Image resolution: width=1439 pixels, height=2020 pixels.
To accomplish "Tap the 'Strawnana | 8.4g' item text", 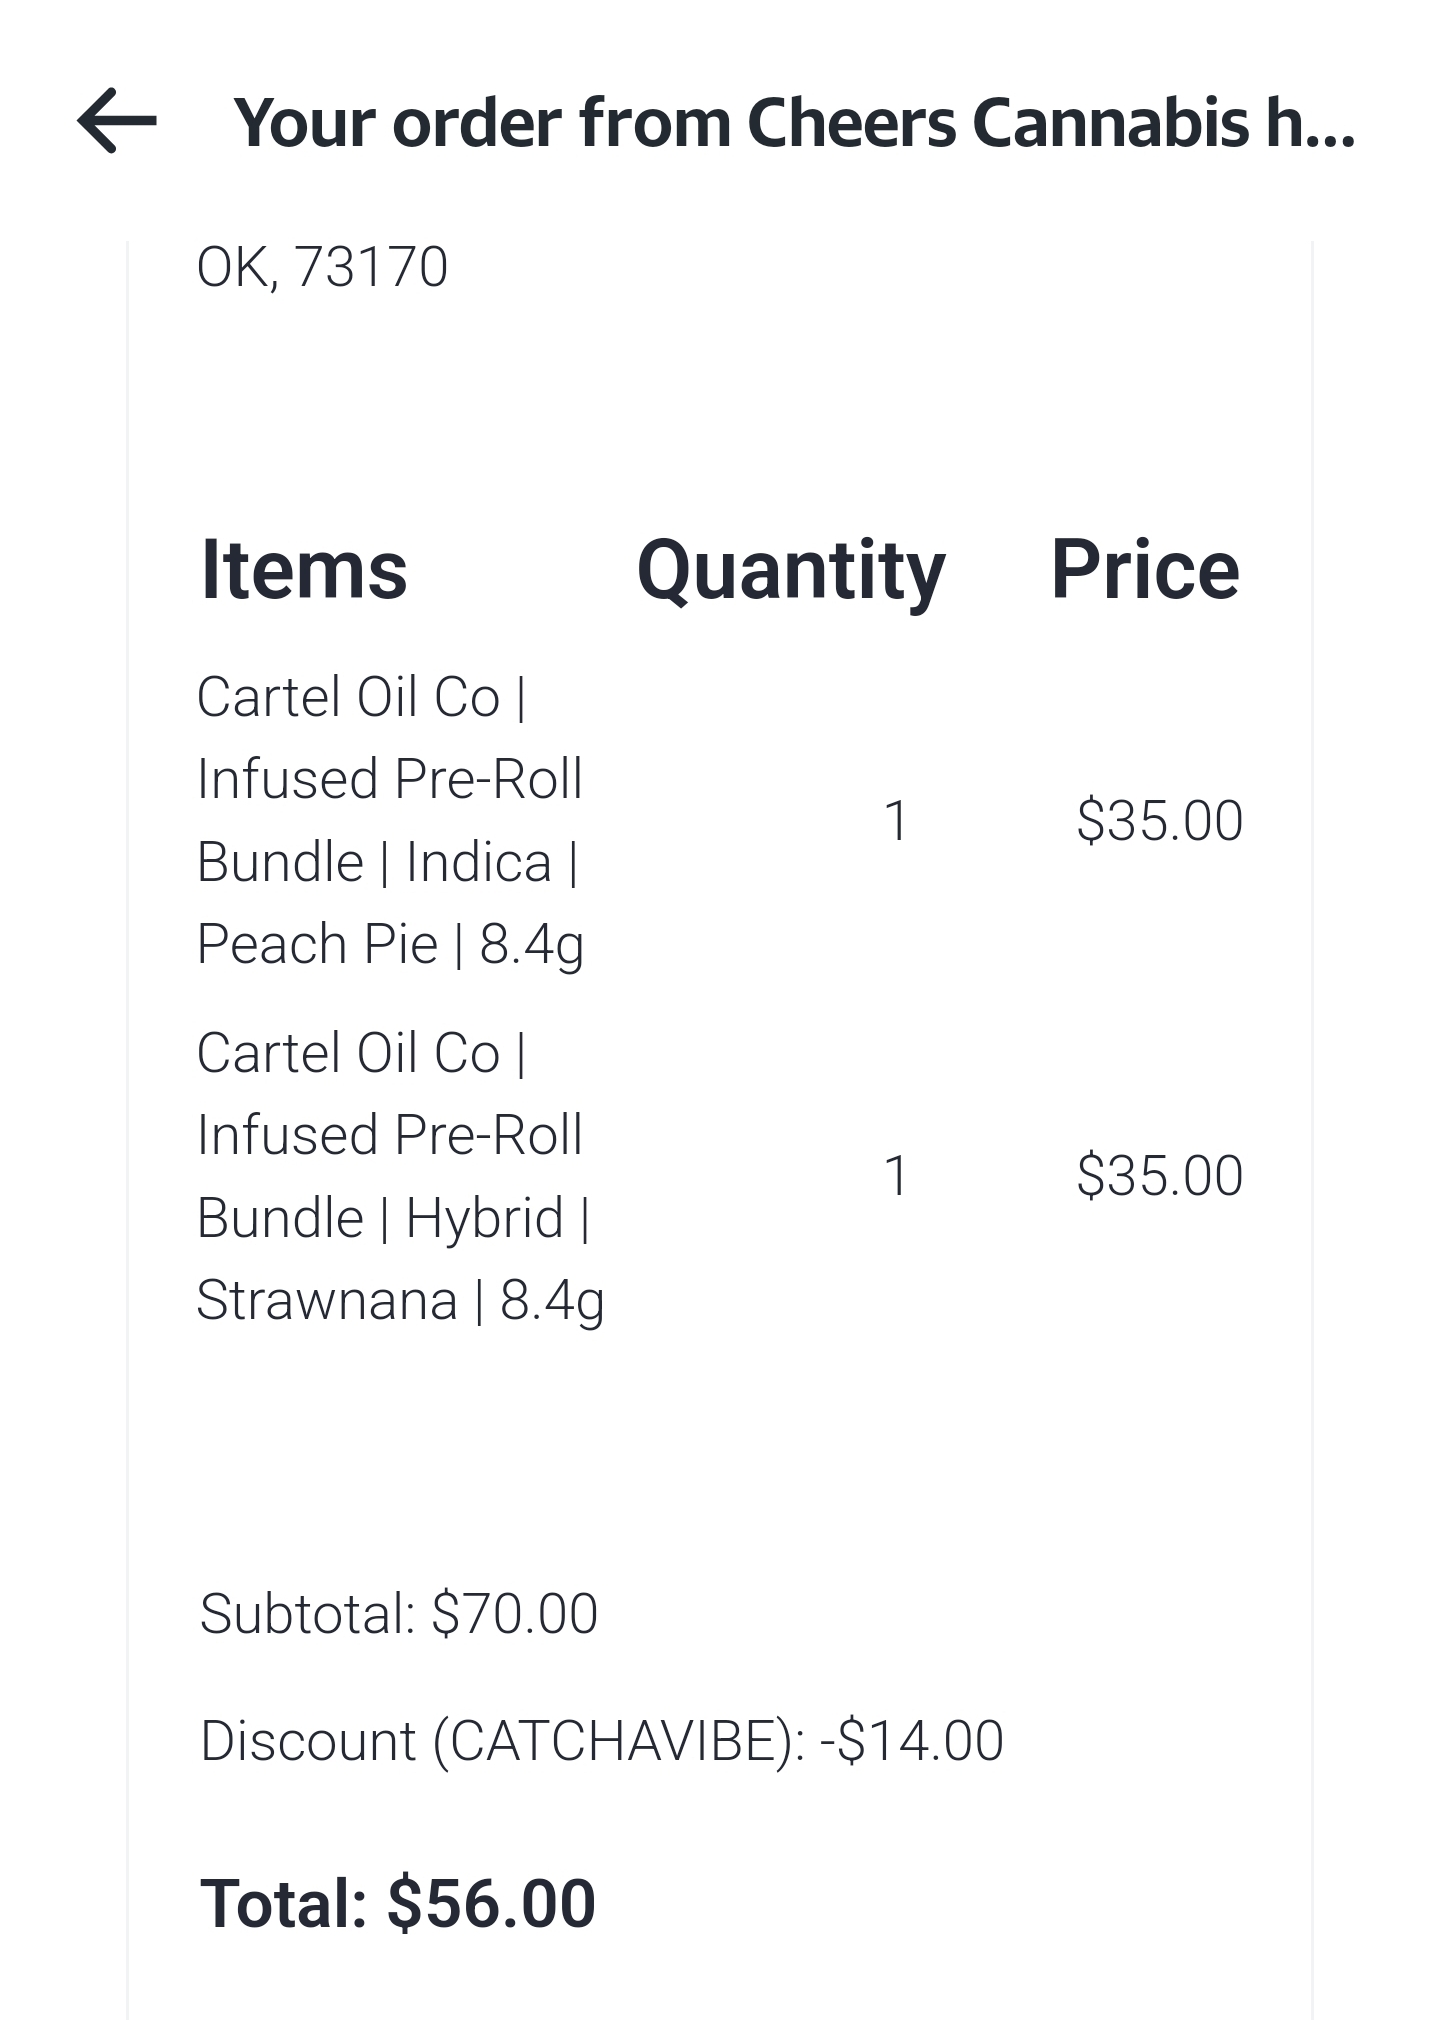I will coord(400,1300).
